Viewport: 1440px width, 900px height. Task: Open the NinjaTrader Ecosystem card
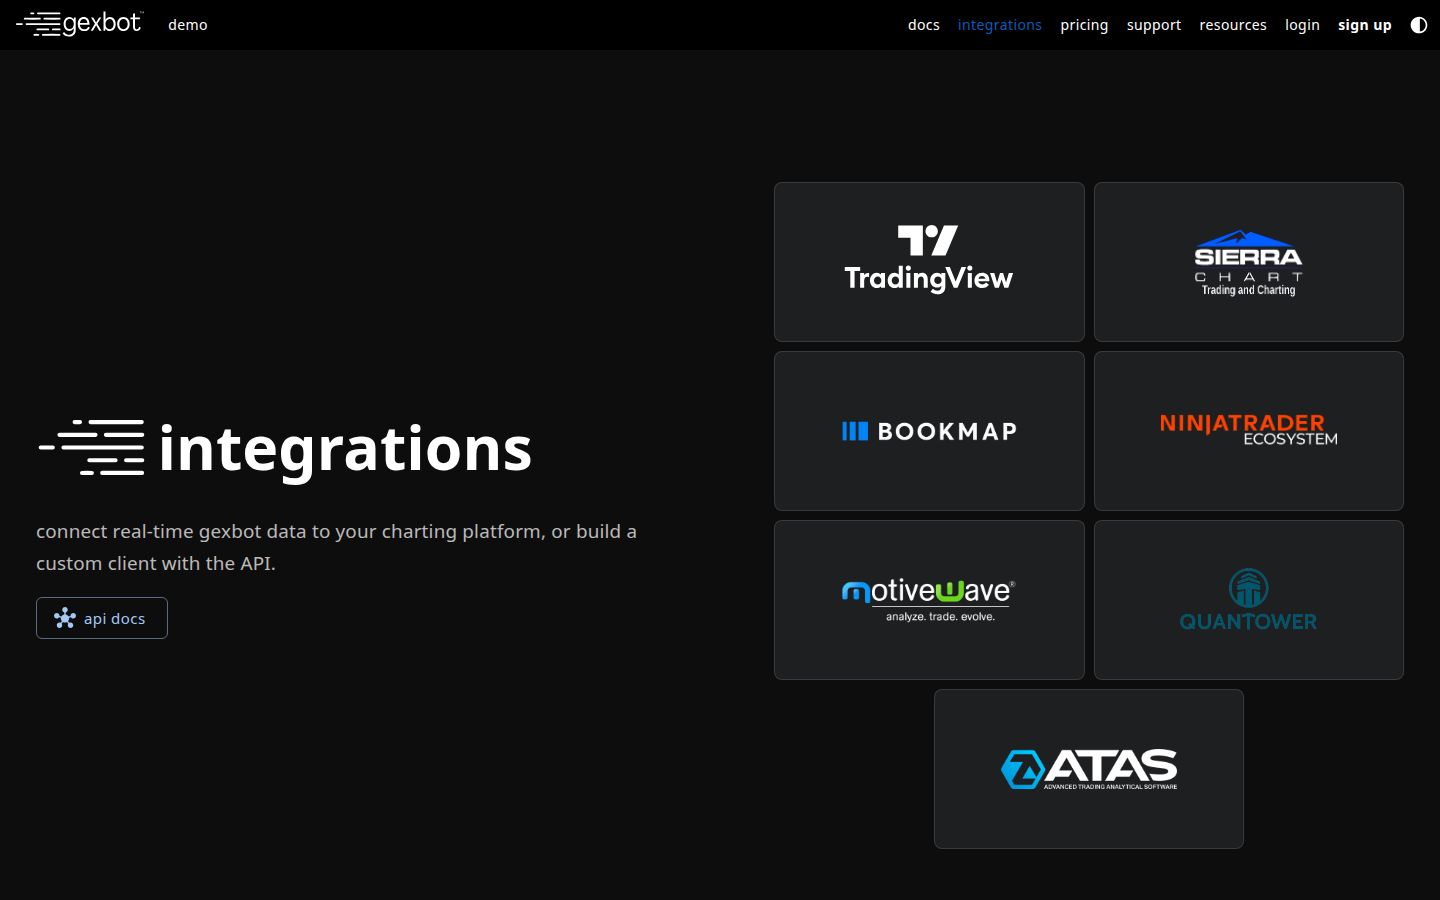click(1249, 431)
